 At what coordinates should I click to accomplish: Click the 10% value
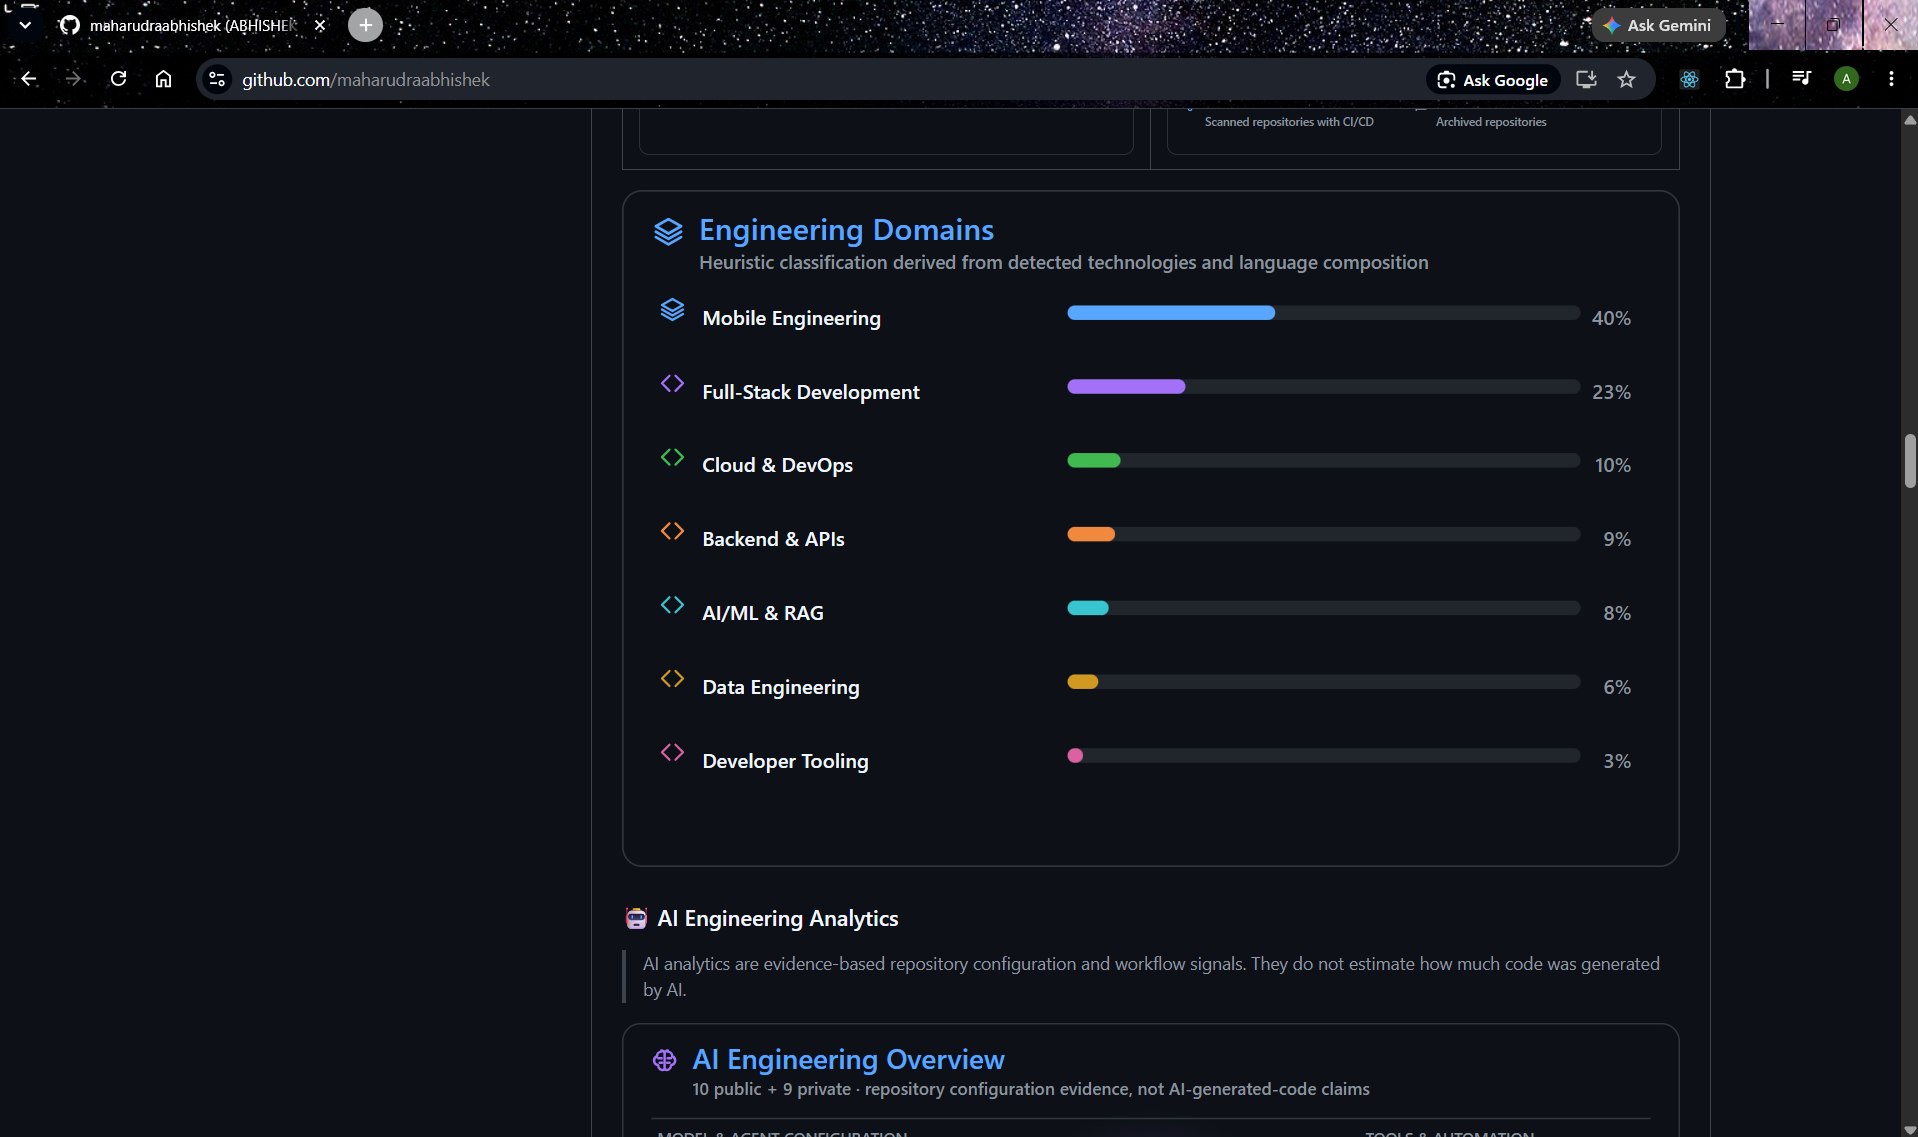click(1612, 465)
